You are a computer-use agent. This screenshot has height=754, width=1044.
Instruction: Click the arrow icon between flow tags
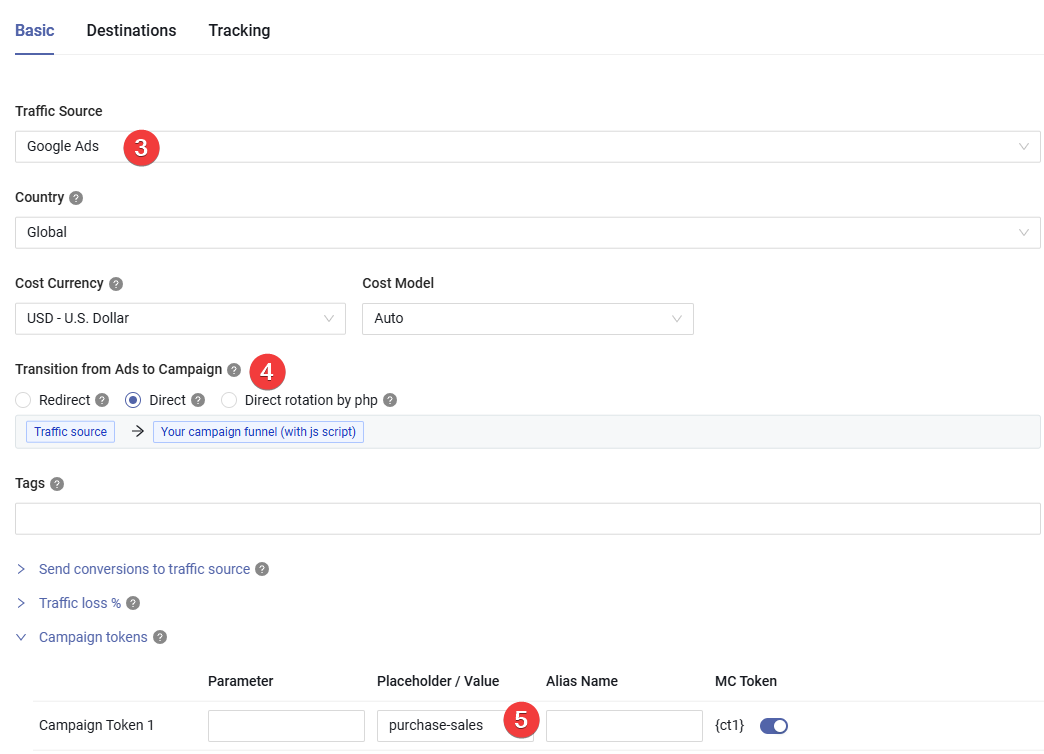pos(138,432)
